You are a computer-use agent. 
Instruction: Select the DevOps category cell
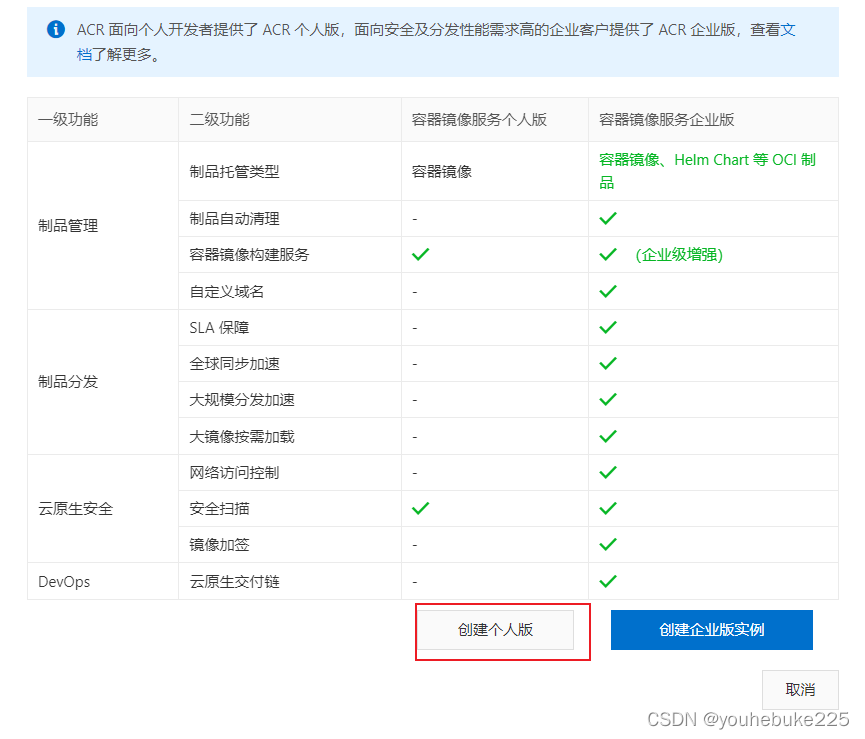(x=64, y=582)
